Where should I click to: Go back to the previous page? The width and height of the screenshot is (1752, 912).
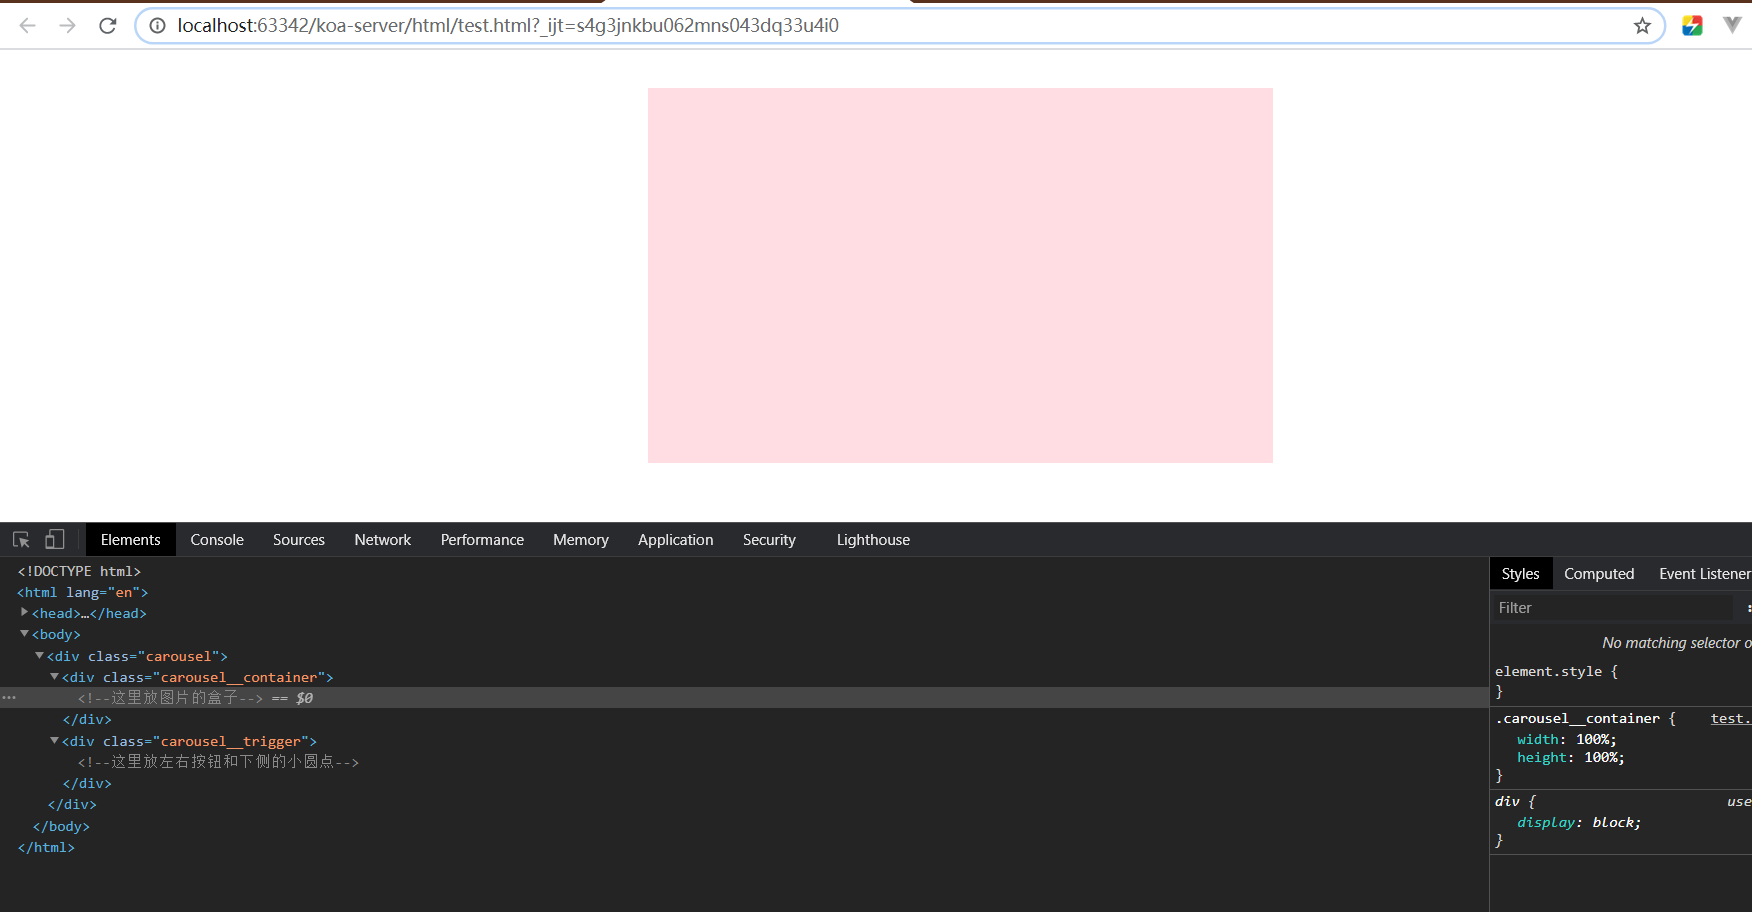tap(28, 26)
